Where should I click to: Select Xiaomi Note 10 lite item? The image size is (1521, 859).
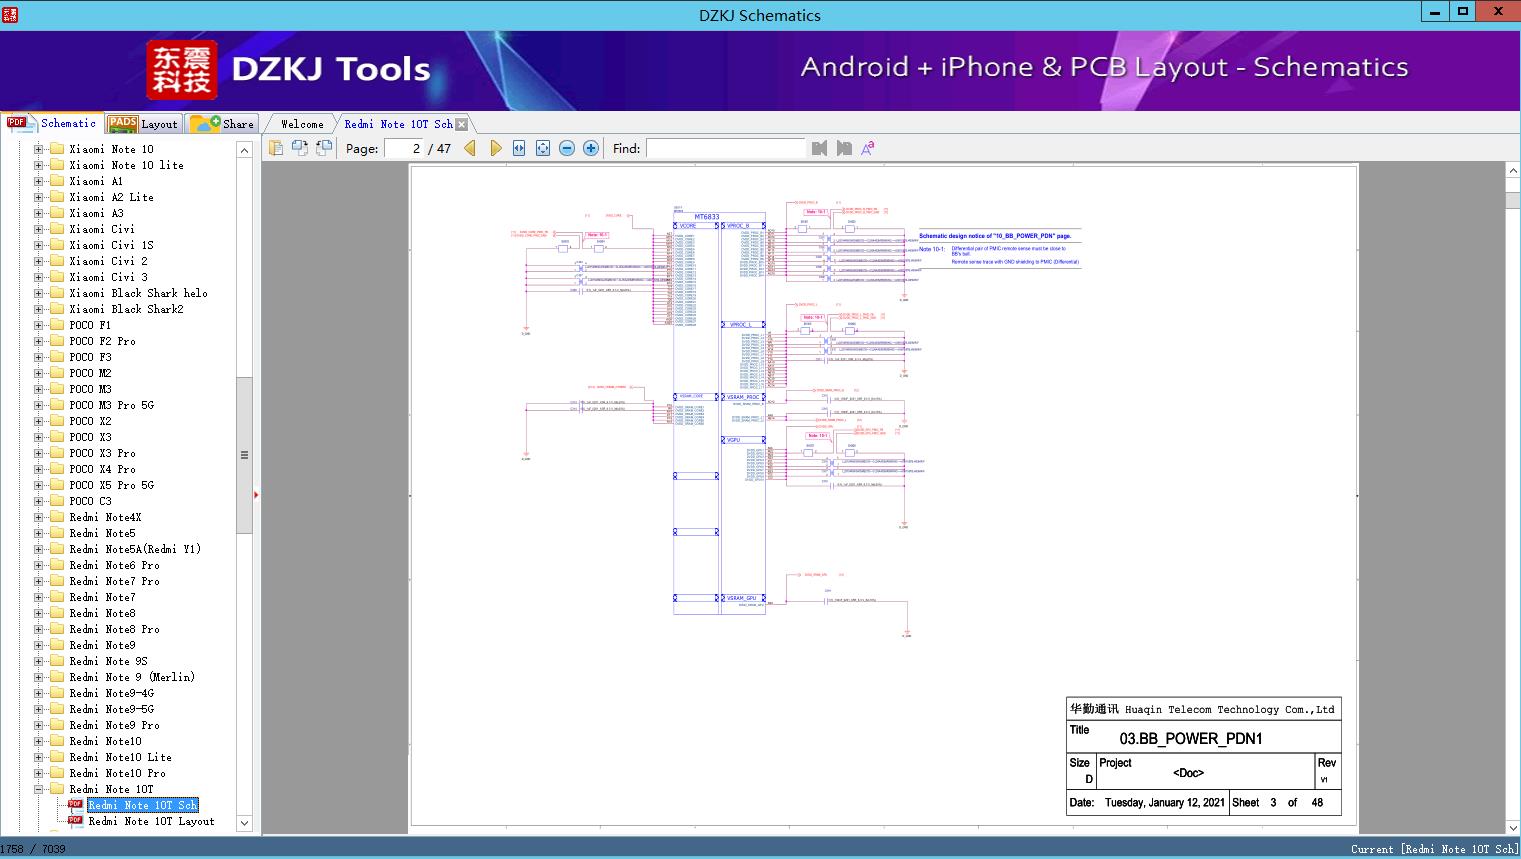[126, 165]
